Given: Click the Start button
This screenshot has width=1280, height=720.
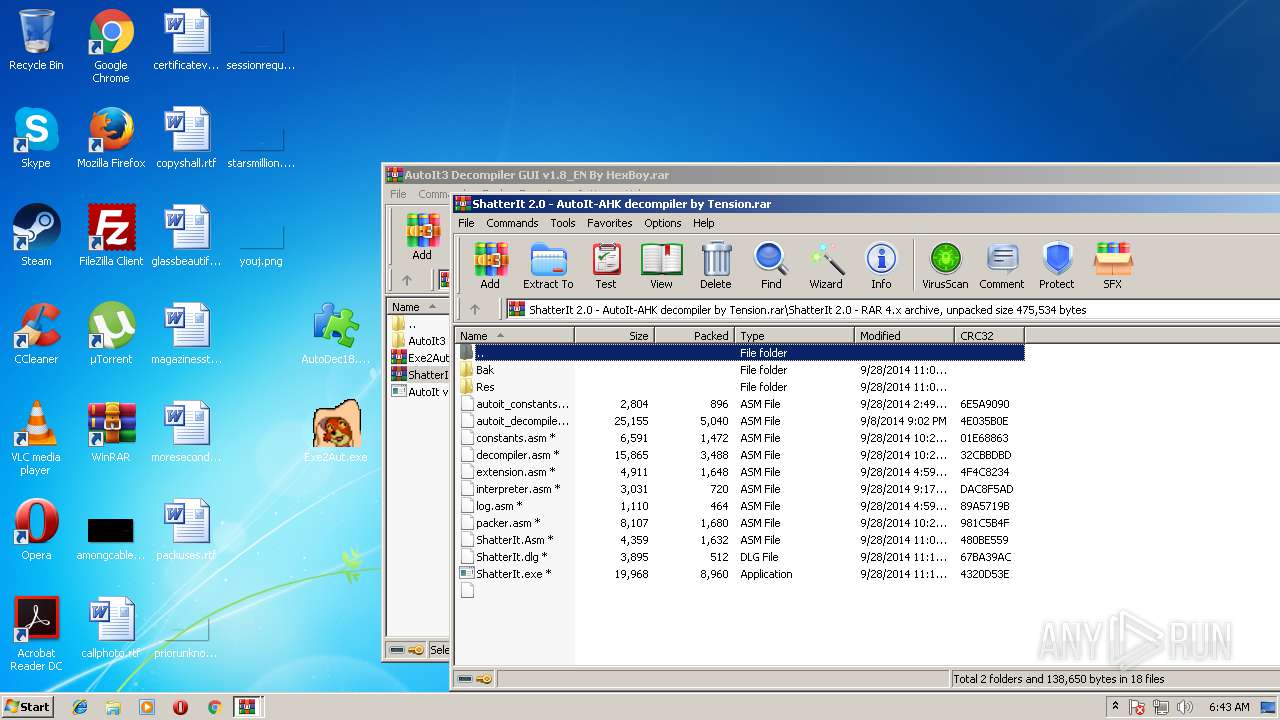Looking at the screenshot, I should pyautogui.click(x=27, y=706).
